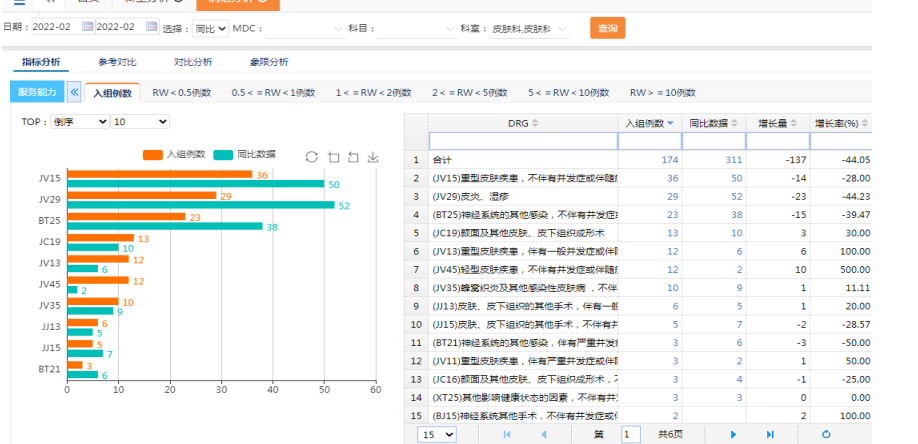Click the 增长量 column filter box
This screenshot has width=918, height=444.
pos(777,141)
